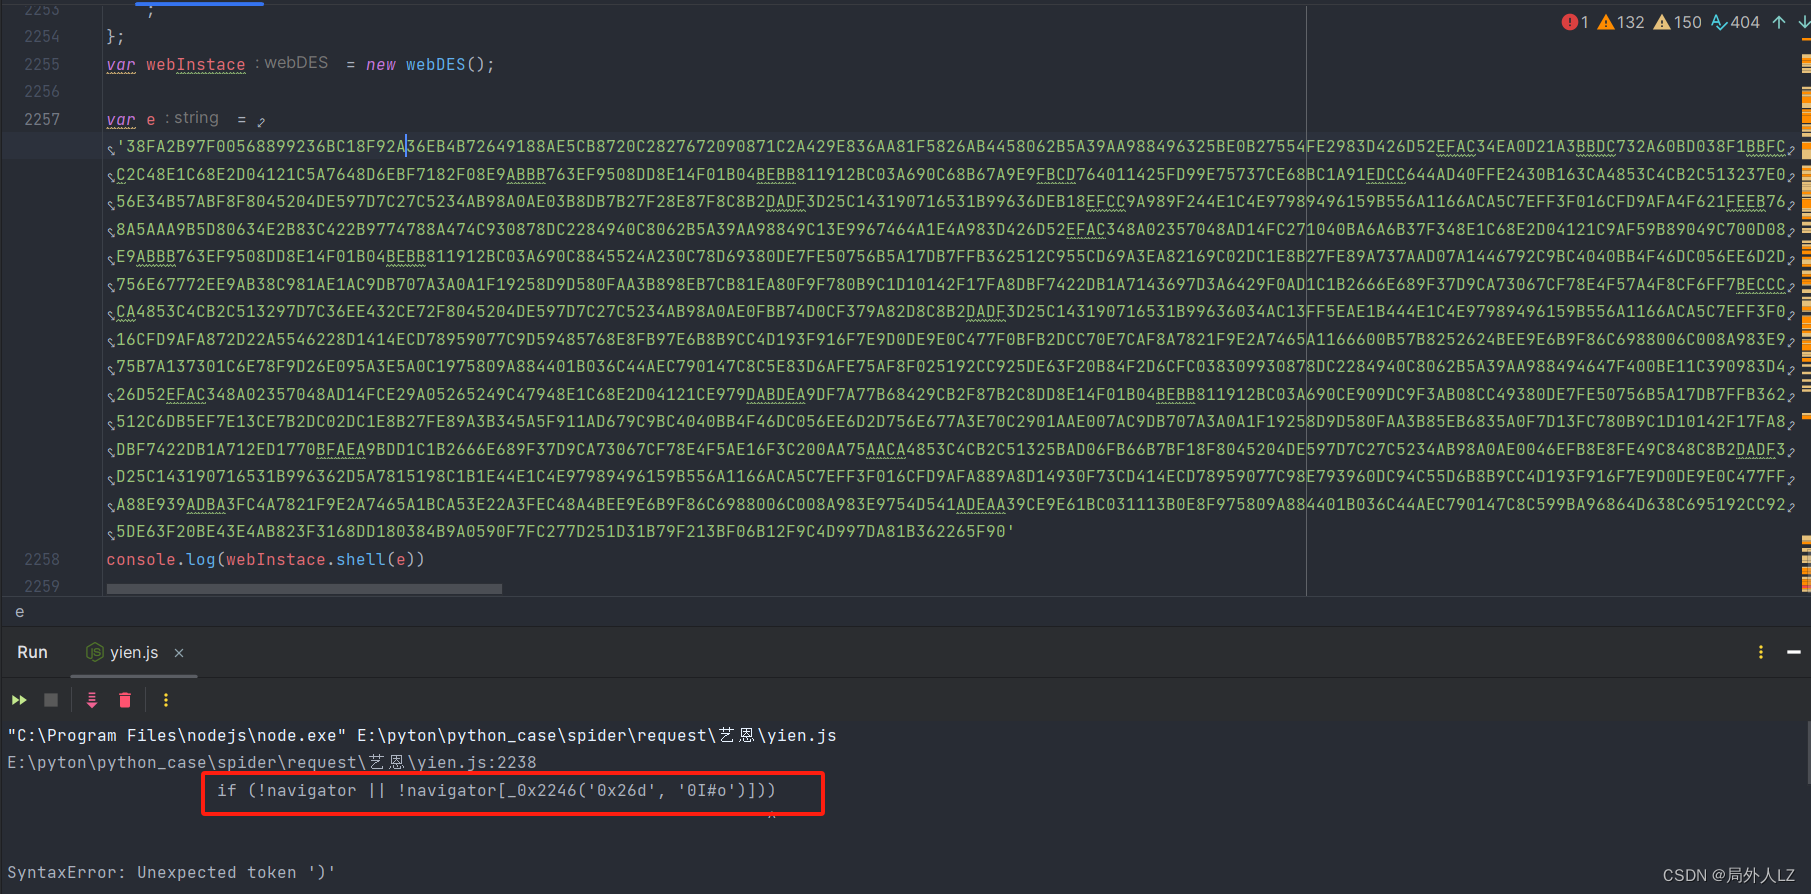Open Run tool window options menu

1761,652
